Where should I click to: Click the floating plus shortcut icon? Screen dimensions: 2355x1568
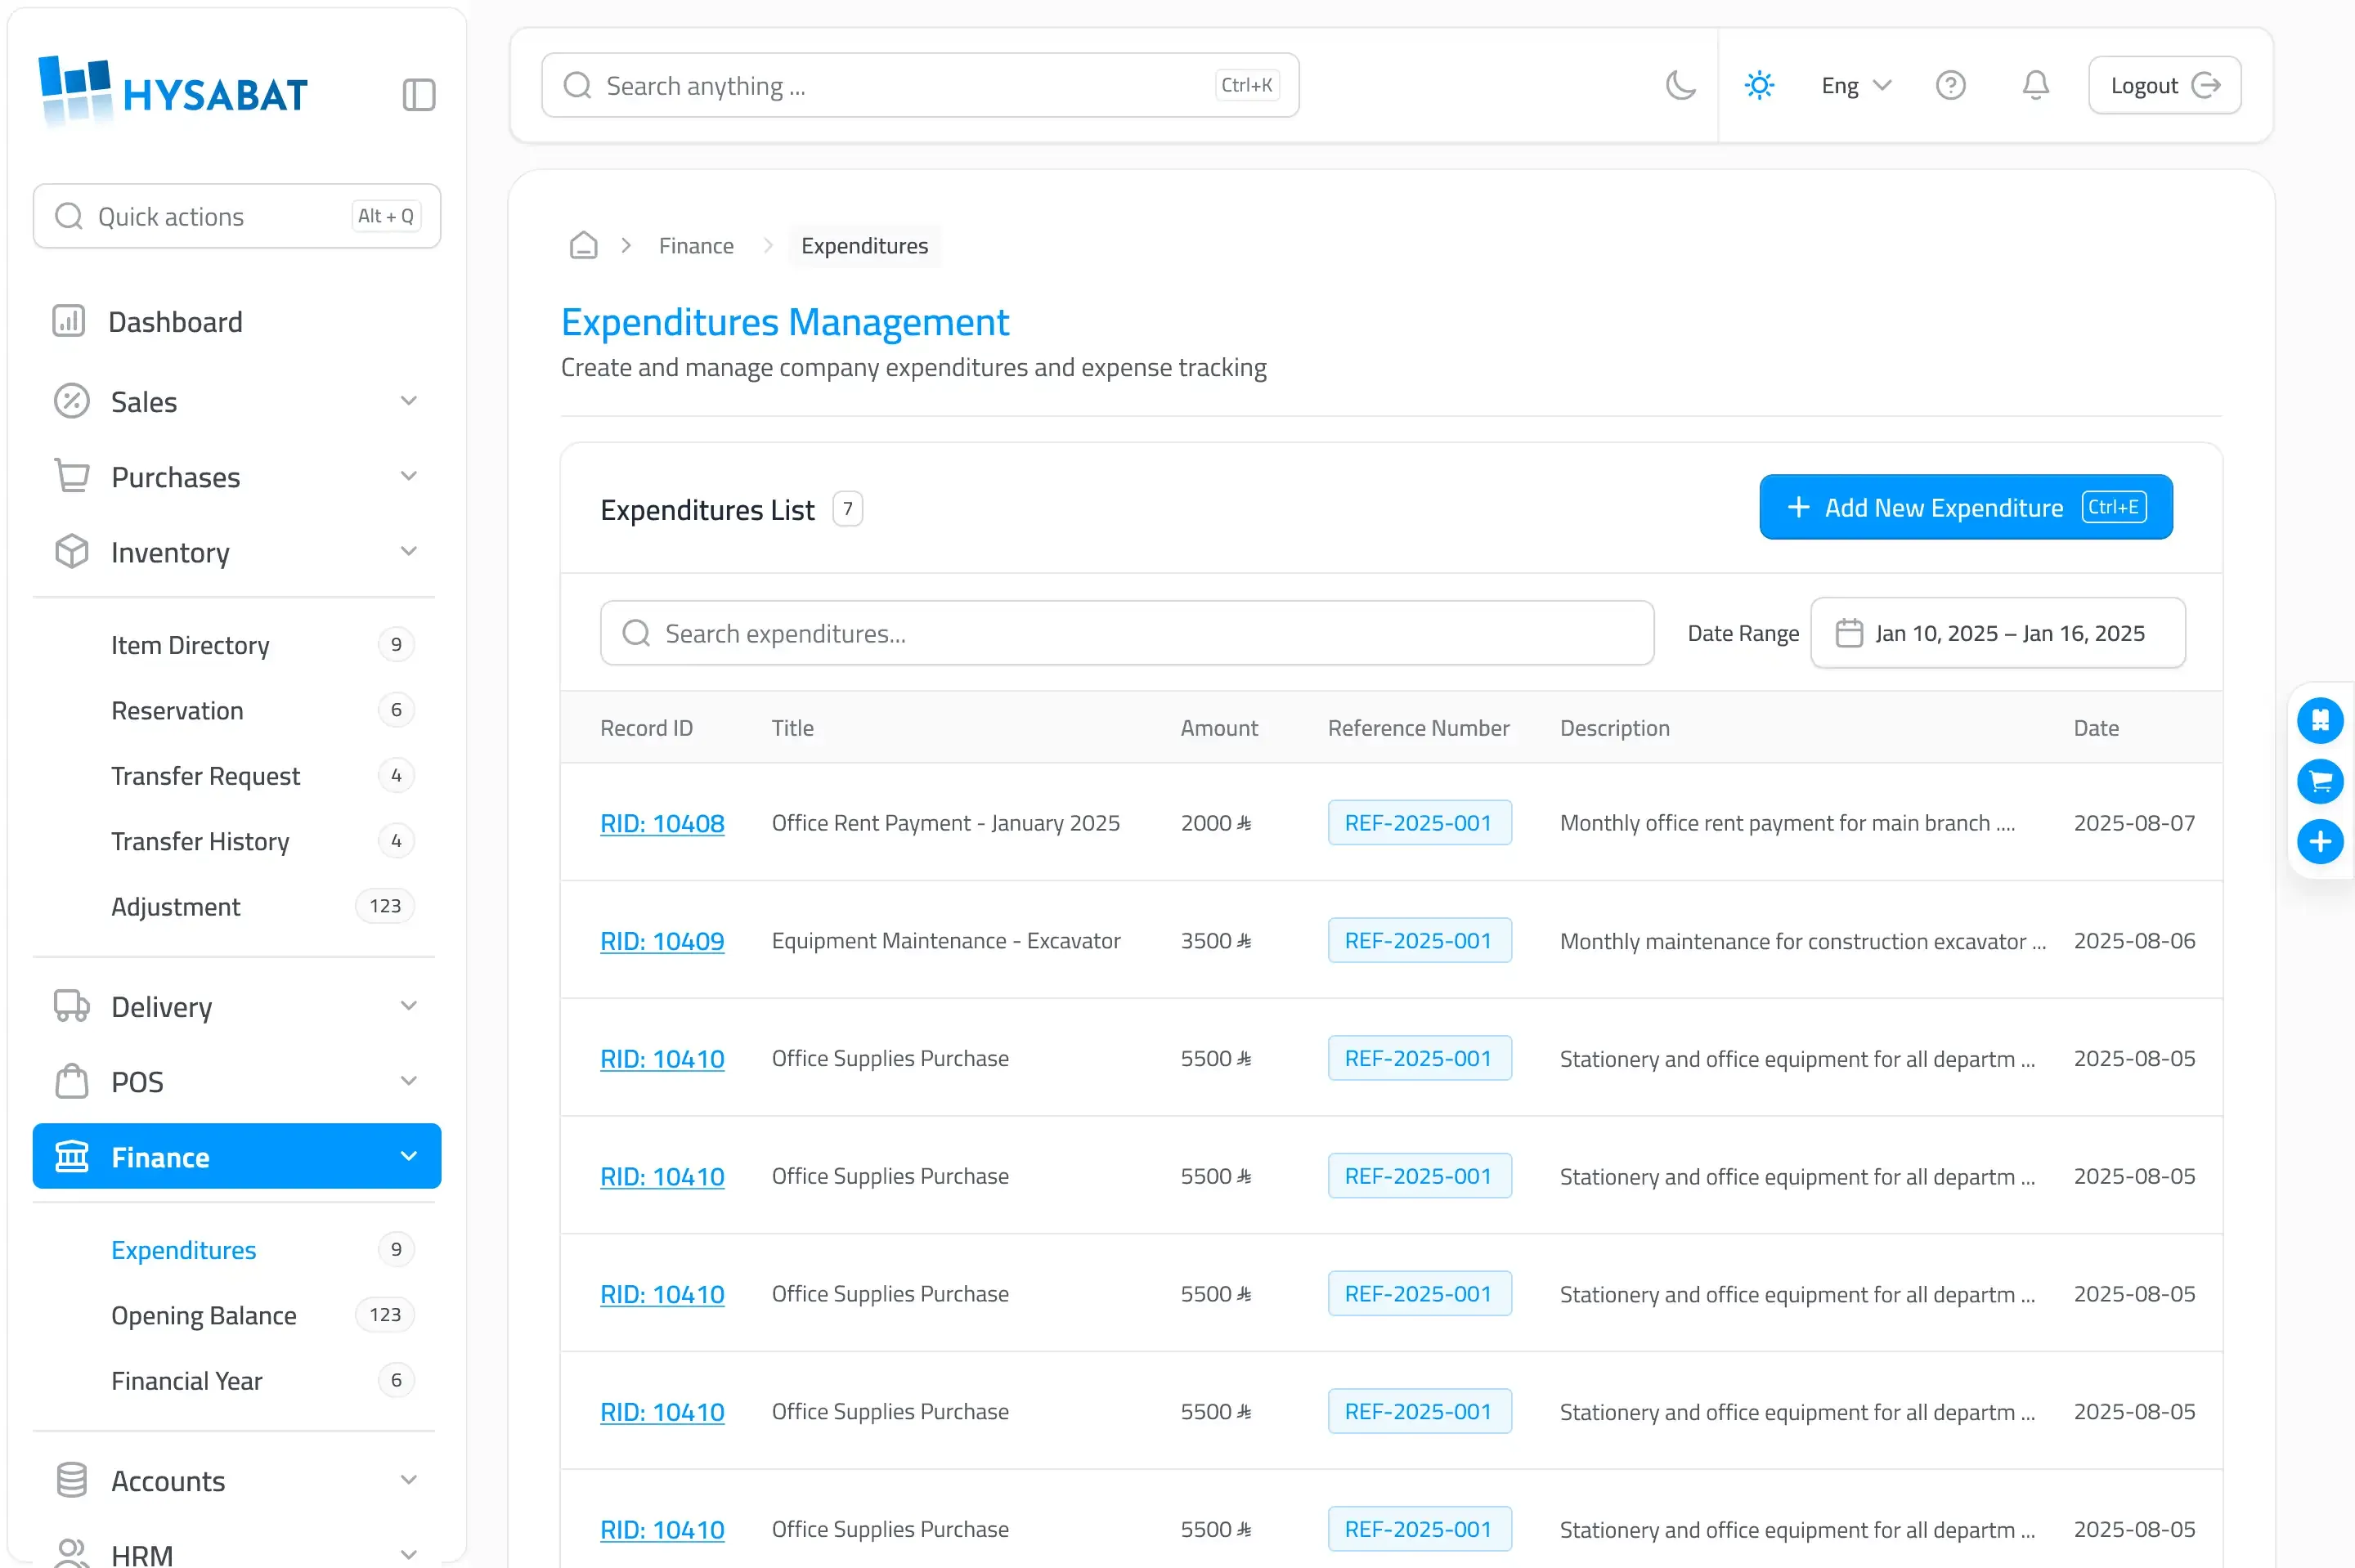(x=2320, y=842)
